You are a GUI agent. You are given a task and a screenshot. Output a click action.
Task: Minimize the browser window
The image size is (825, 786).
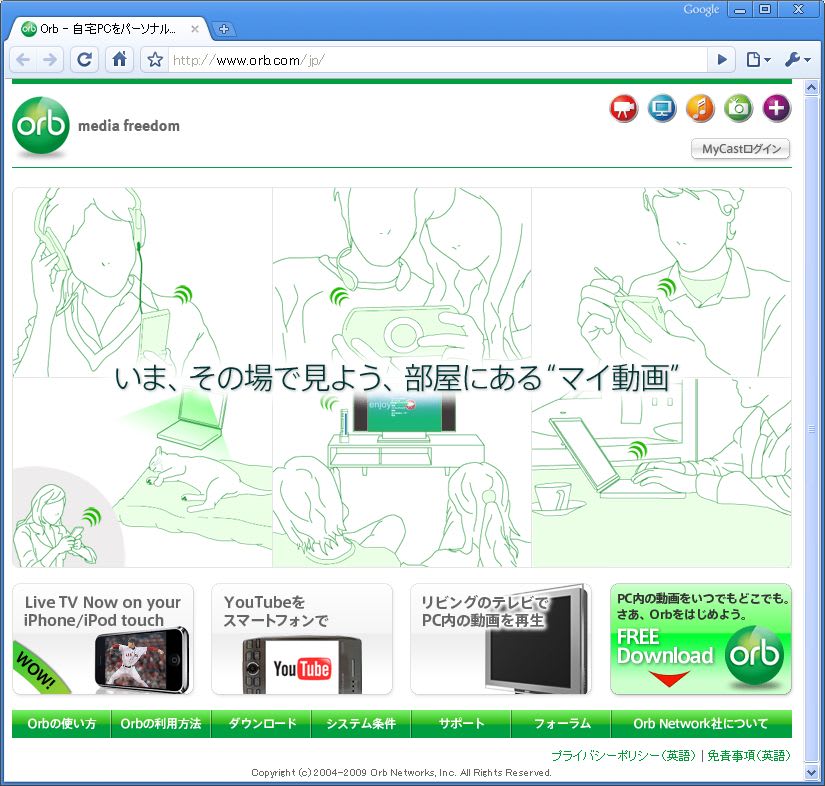[x=740, y=9]
